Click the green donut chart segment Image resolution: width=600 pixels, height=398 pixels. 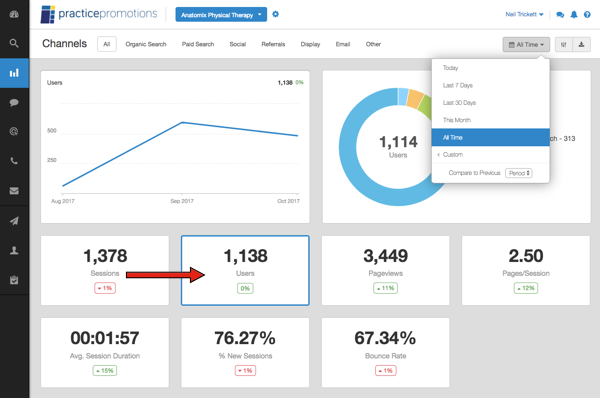point(425,107)
